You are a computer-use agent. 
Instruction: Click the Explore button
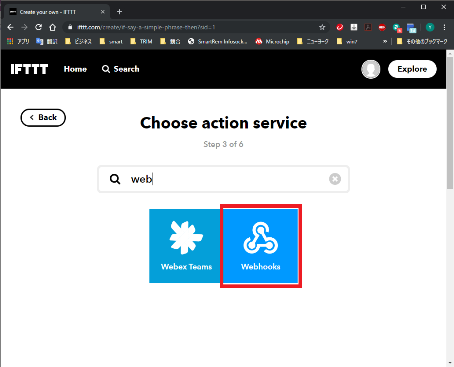(x=412, y=69)
